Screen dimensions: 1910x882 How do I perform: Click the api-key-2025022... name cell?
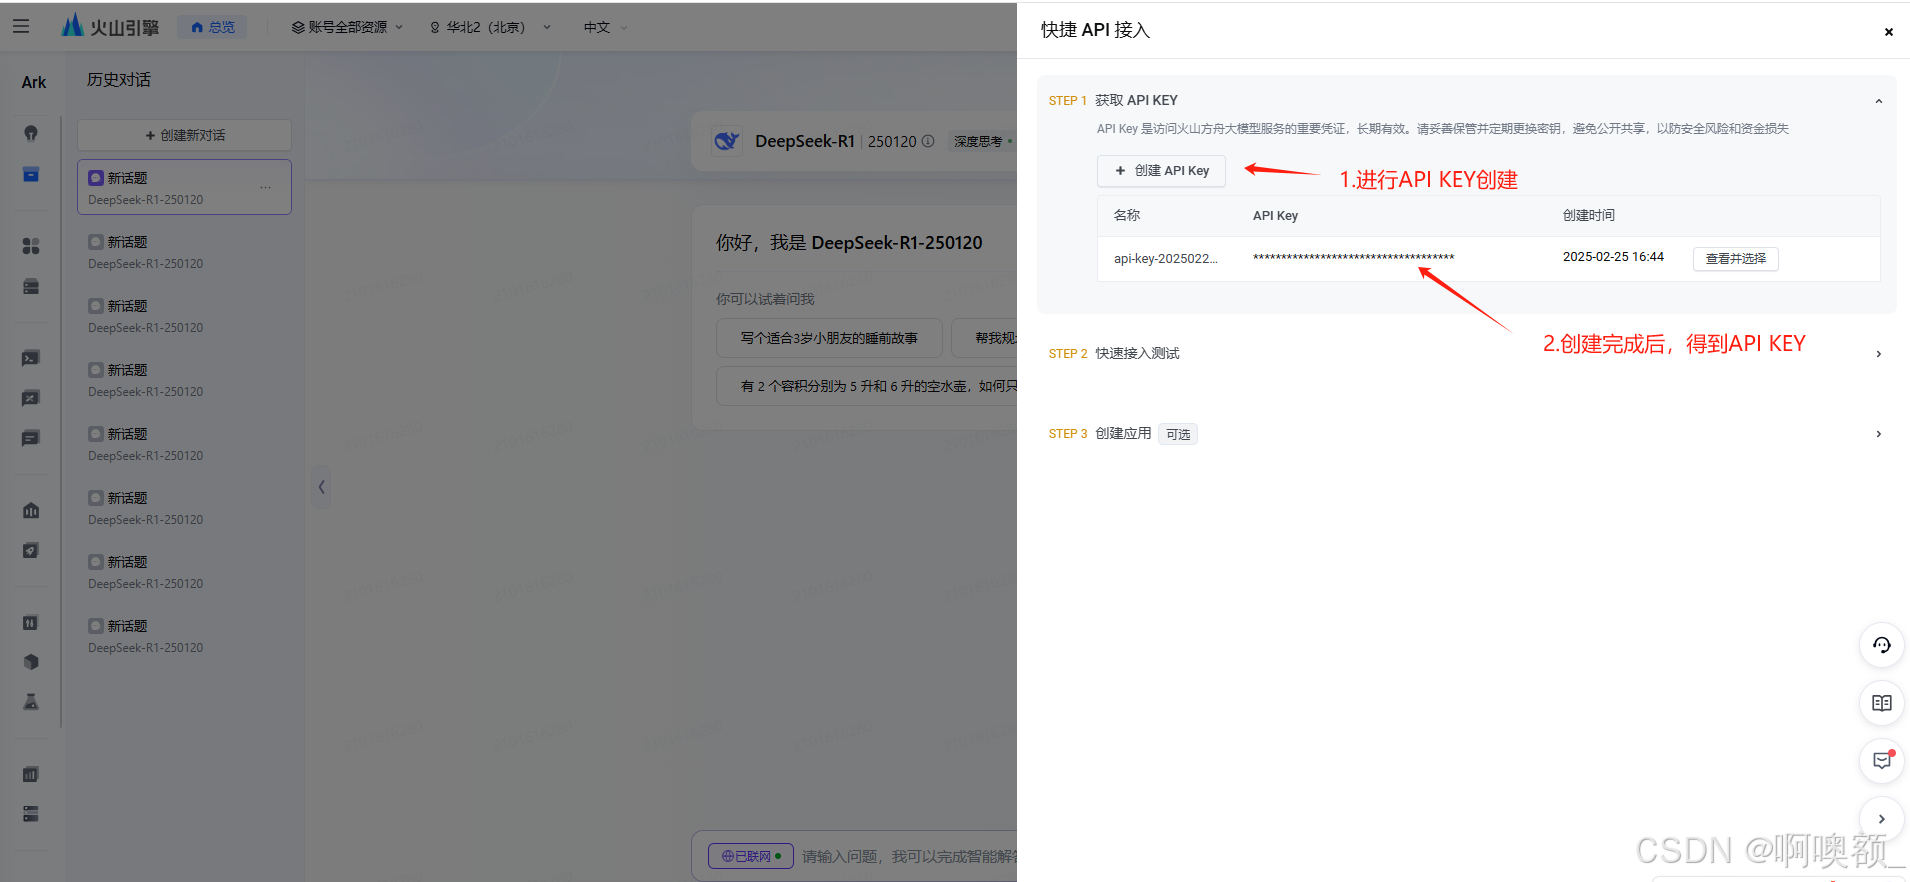coord(1165,258)
